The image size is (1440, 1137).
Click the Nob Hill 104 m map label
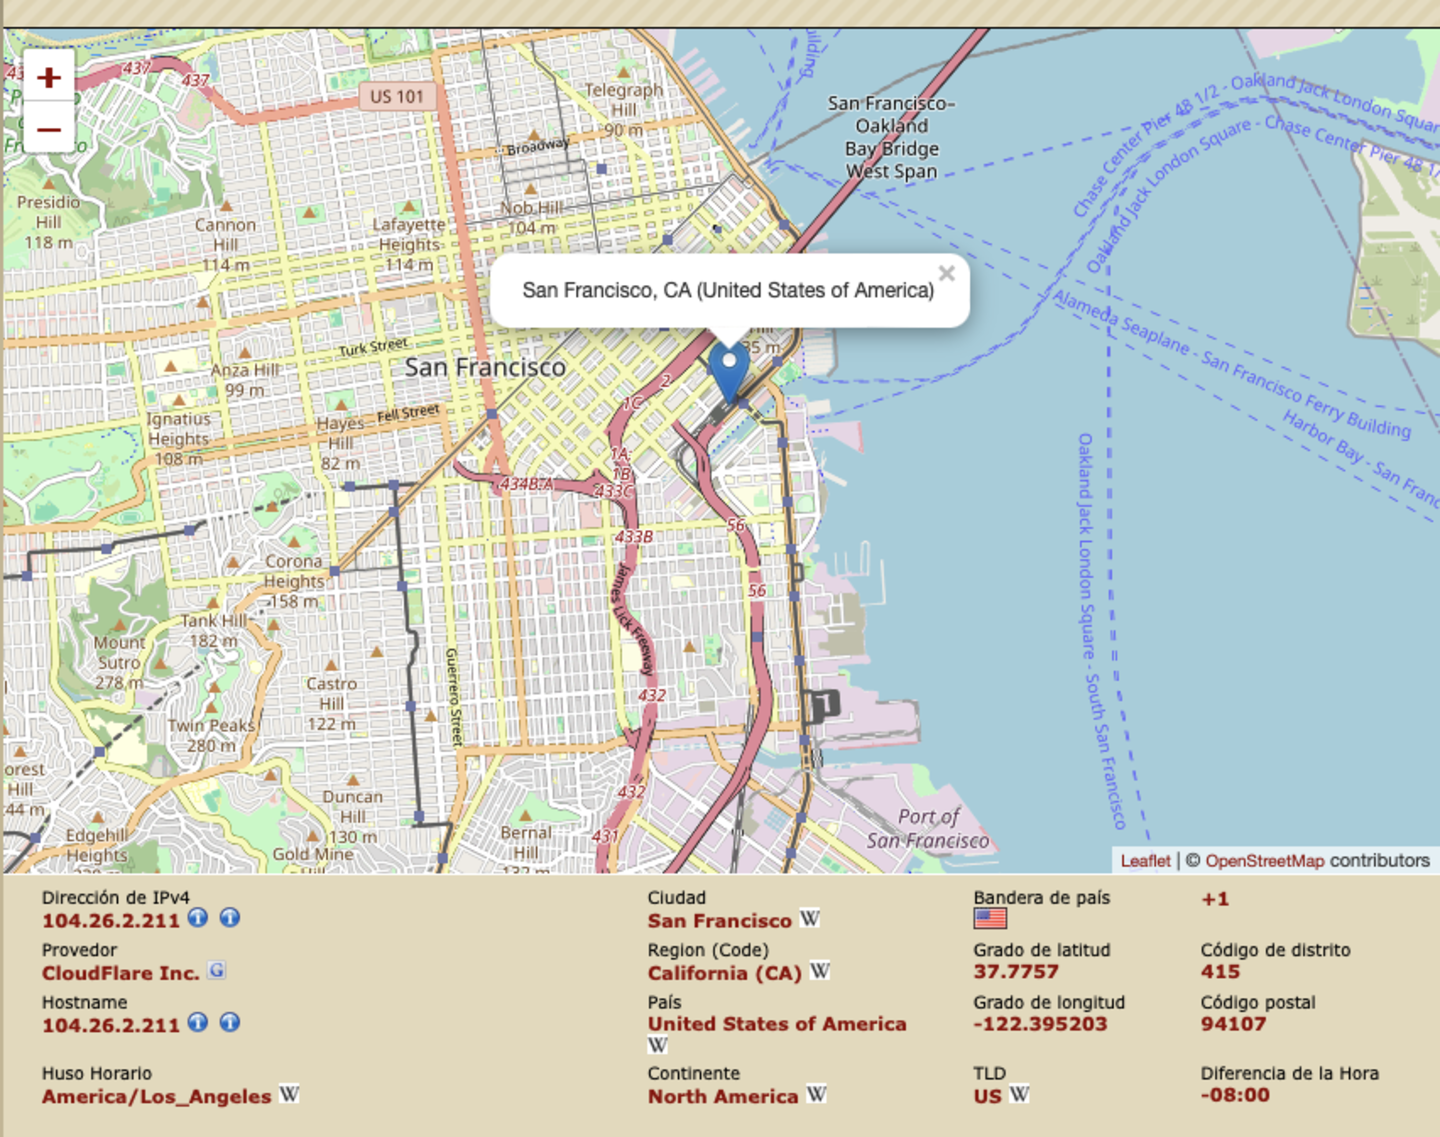point(531,218)
